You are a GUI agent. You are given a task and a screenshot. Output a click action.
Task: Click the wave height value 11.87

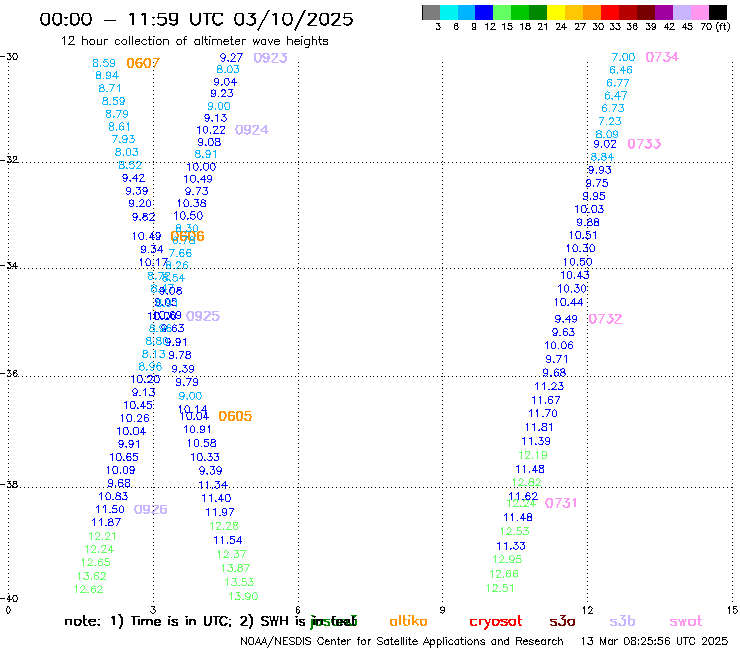tap(106, 523)
